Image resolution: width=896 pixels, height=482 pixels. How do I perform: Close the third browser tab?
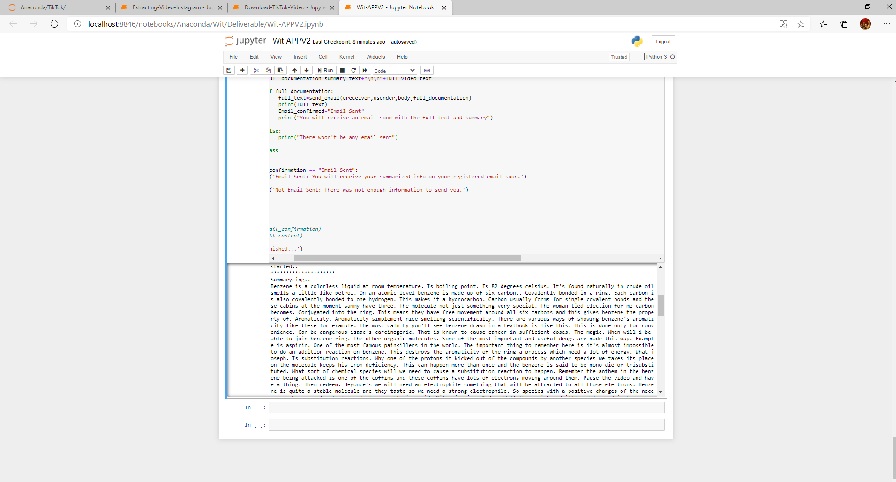tap(331, 8)
